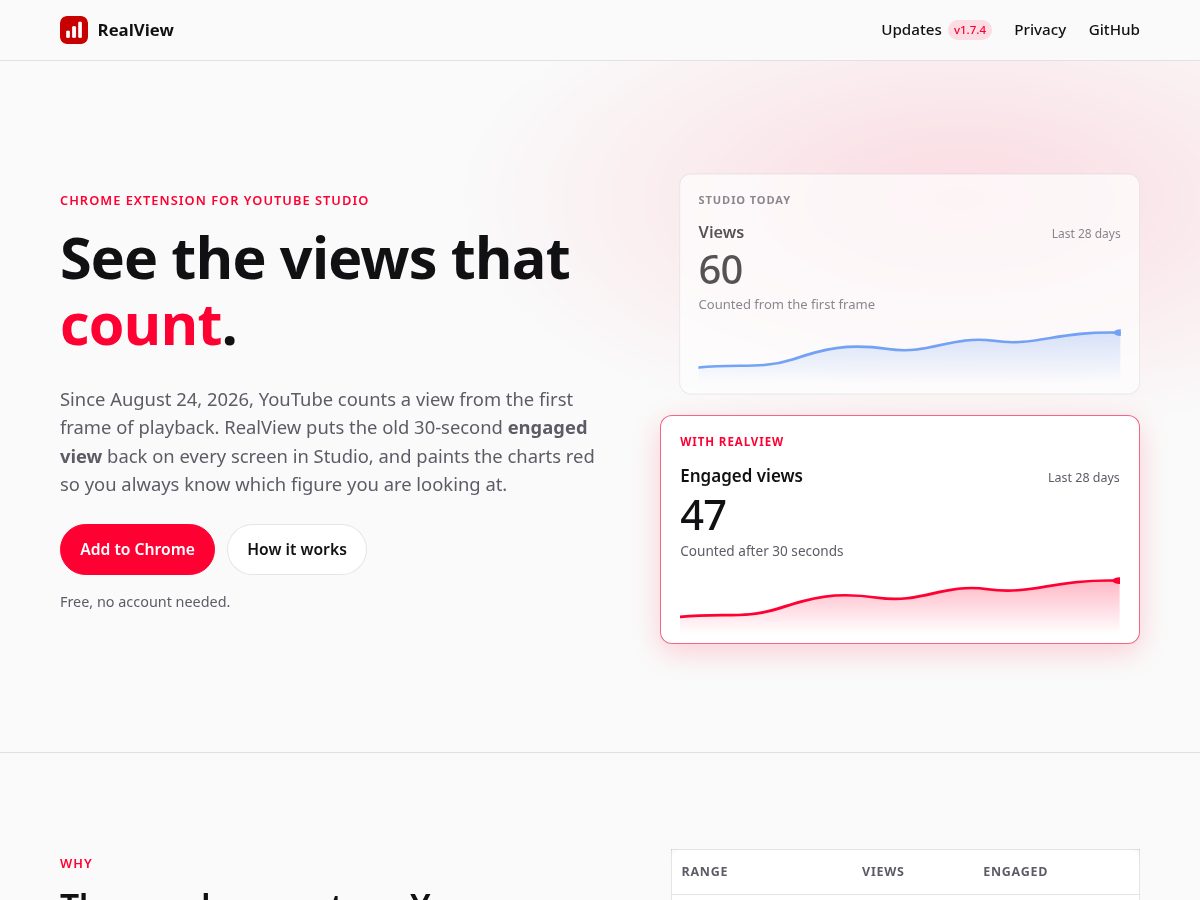
Task: Visit the GitHub link in header
Action: (1114, 30)
